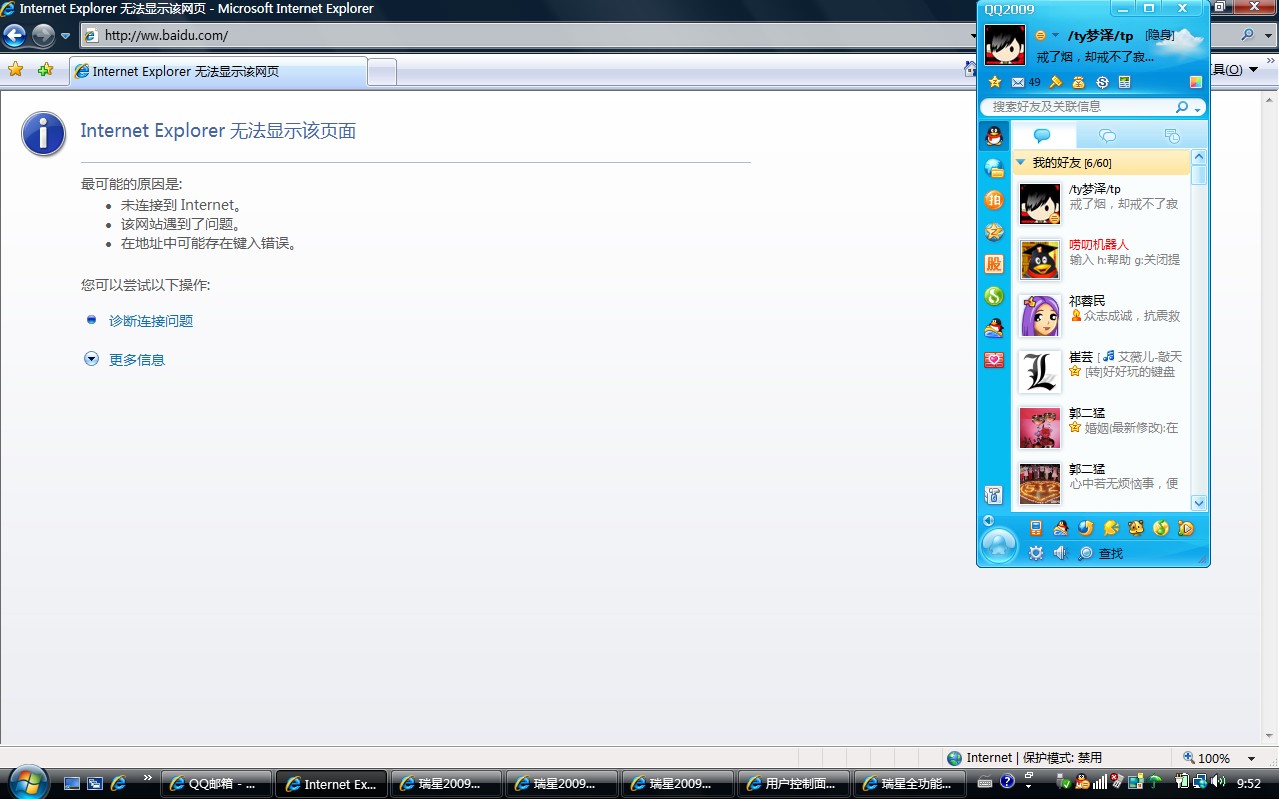Viewport: 1279px width, 799px height.
Task: Open the QQ skin color changer icon
Action: (1196, 82)
